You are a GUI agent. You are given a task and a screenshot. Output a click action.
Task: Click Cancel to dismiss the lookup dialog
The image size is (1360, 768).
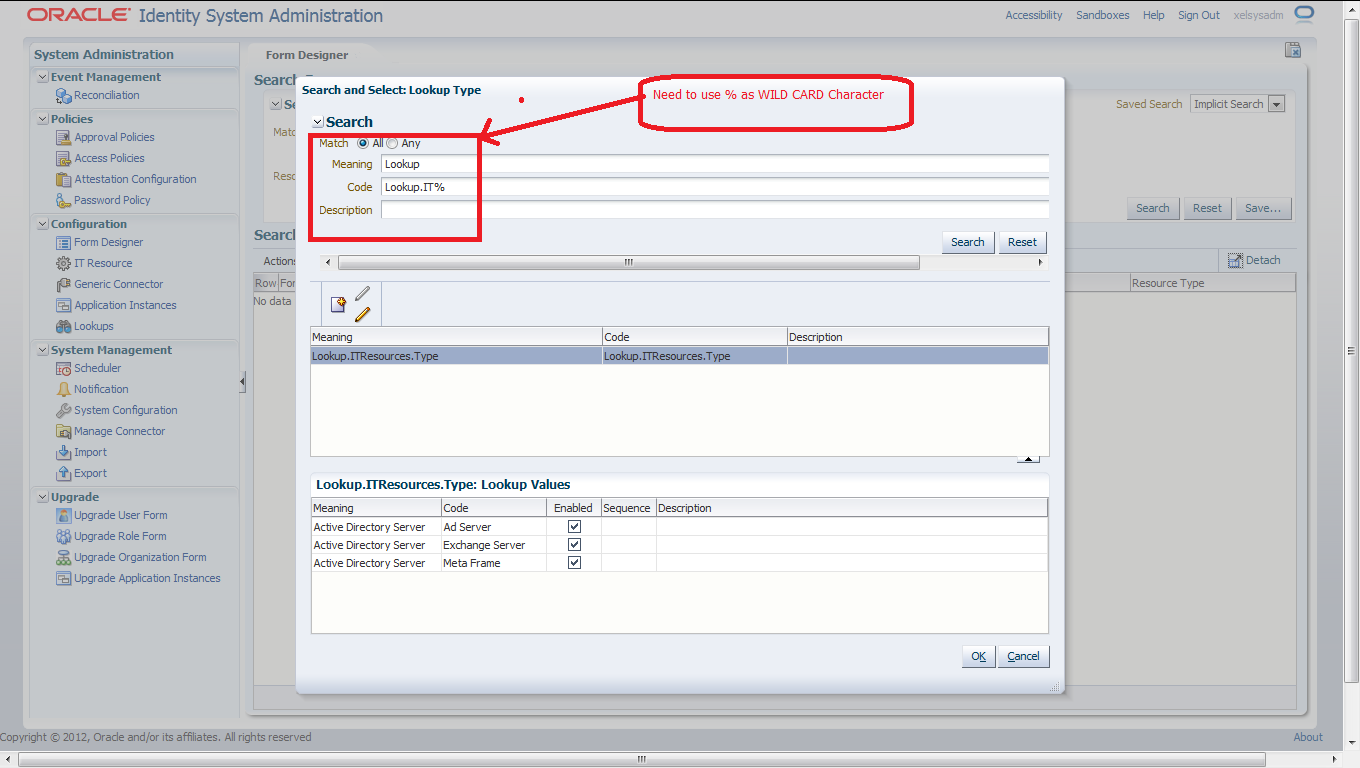[1023, 656]
